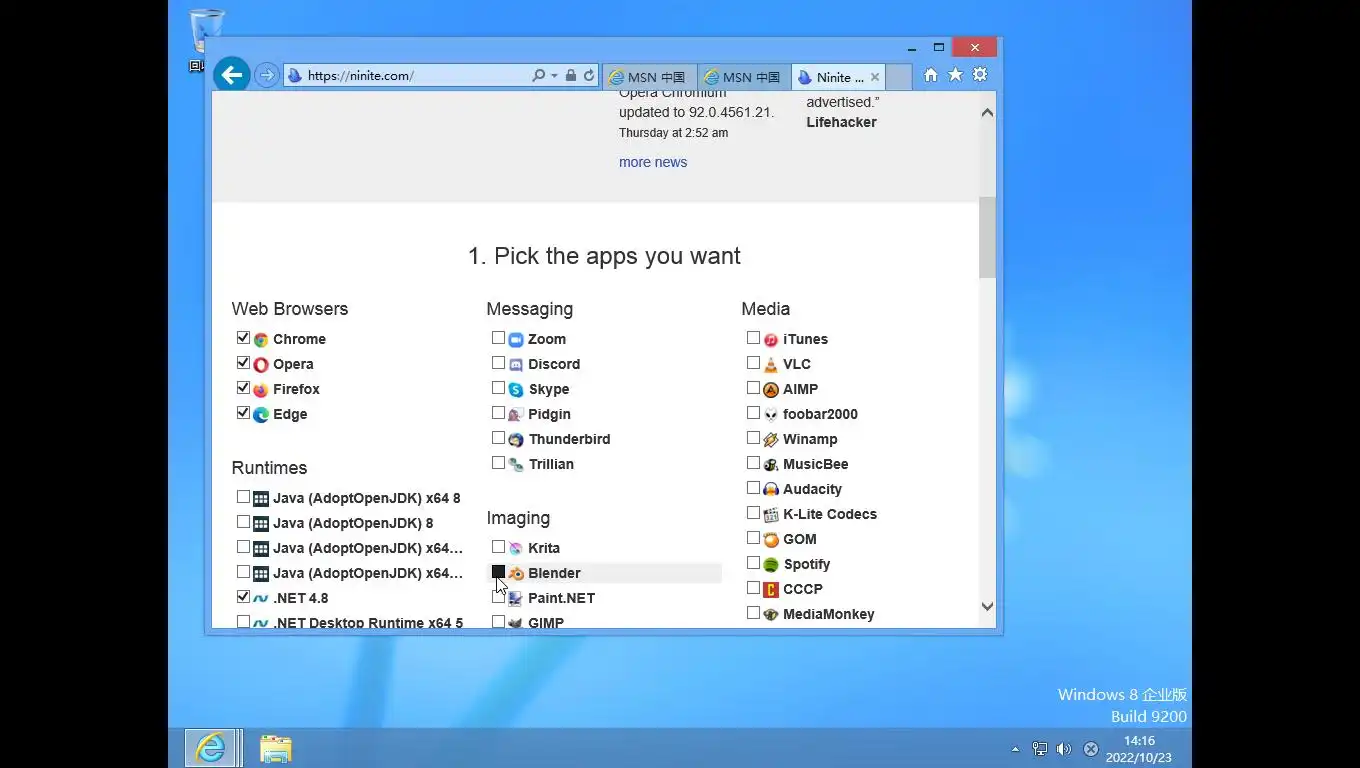
Task: Go forward in browser history
Action: [x=266, y=75]
